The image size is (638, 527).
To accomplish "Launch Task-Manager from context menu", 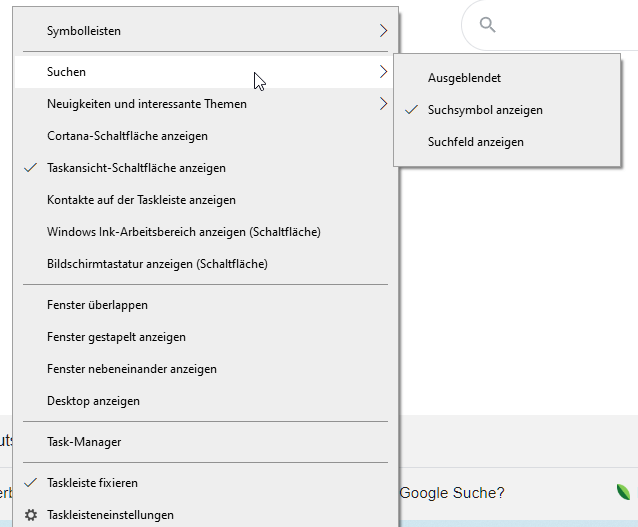I will point(205,442).
